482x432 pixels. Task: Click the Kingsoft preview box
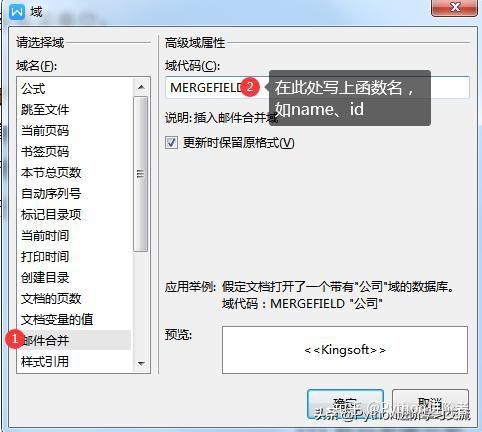pos(345,350)
